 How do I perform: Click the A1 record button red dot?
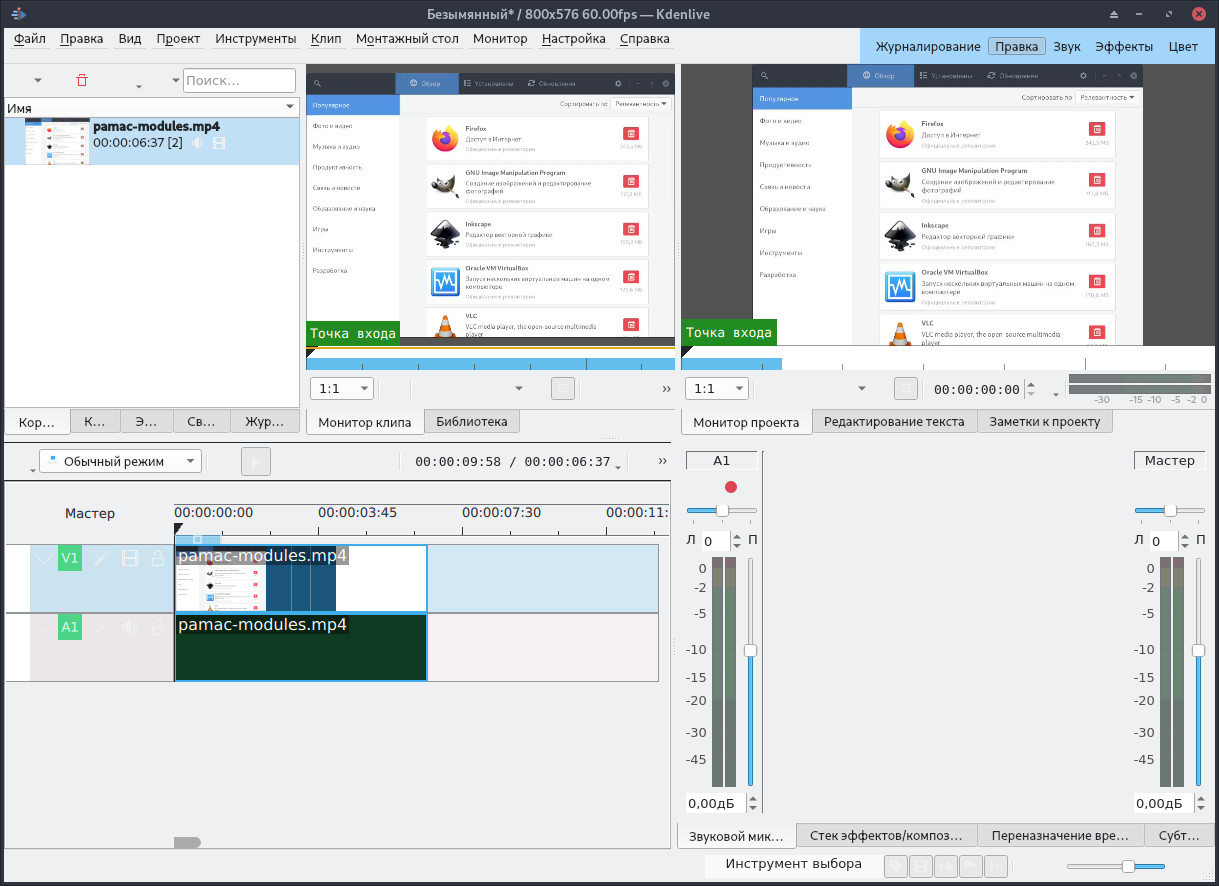(731, 487)
